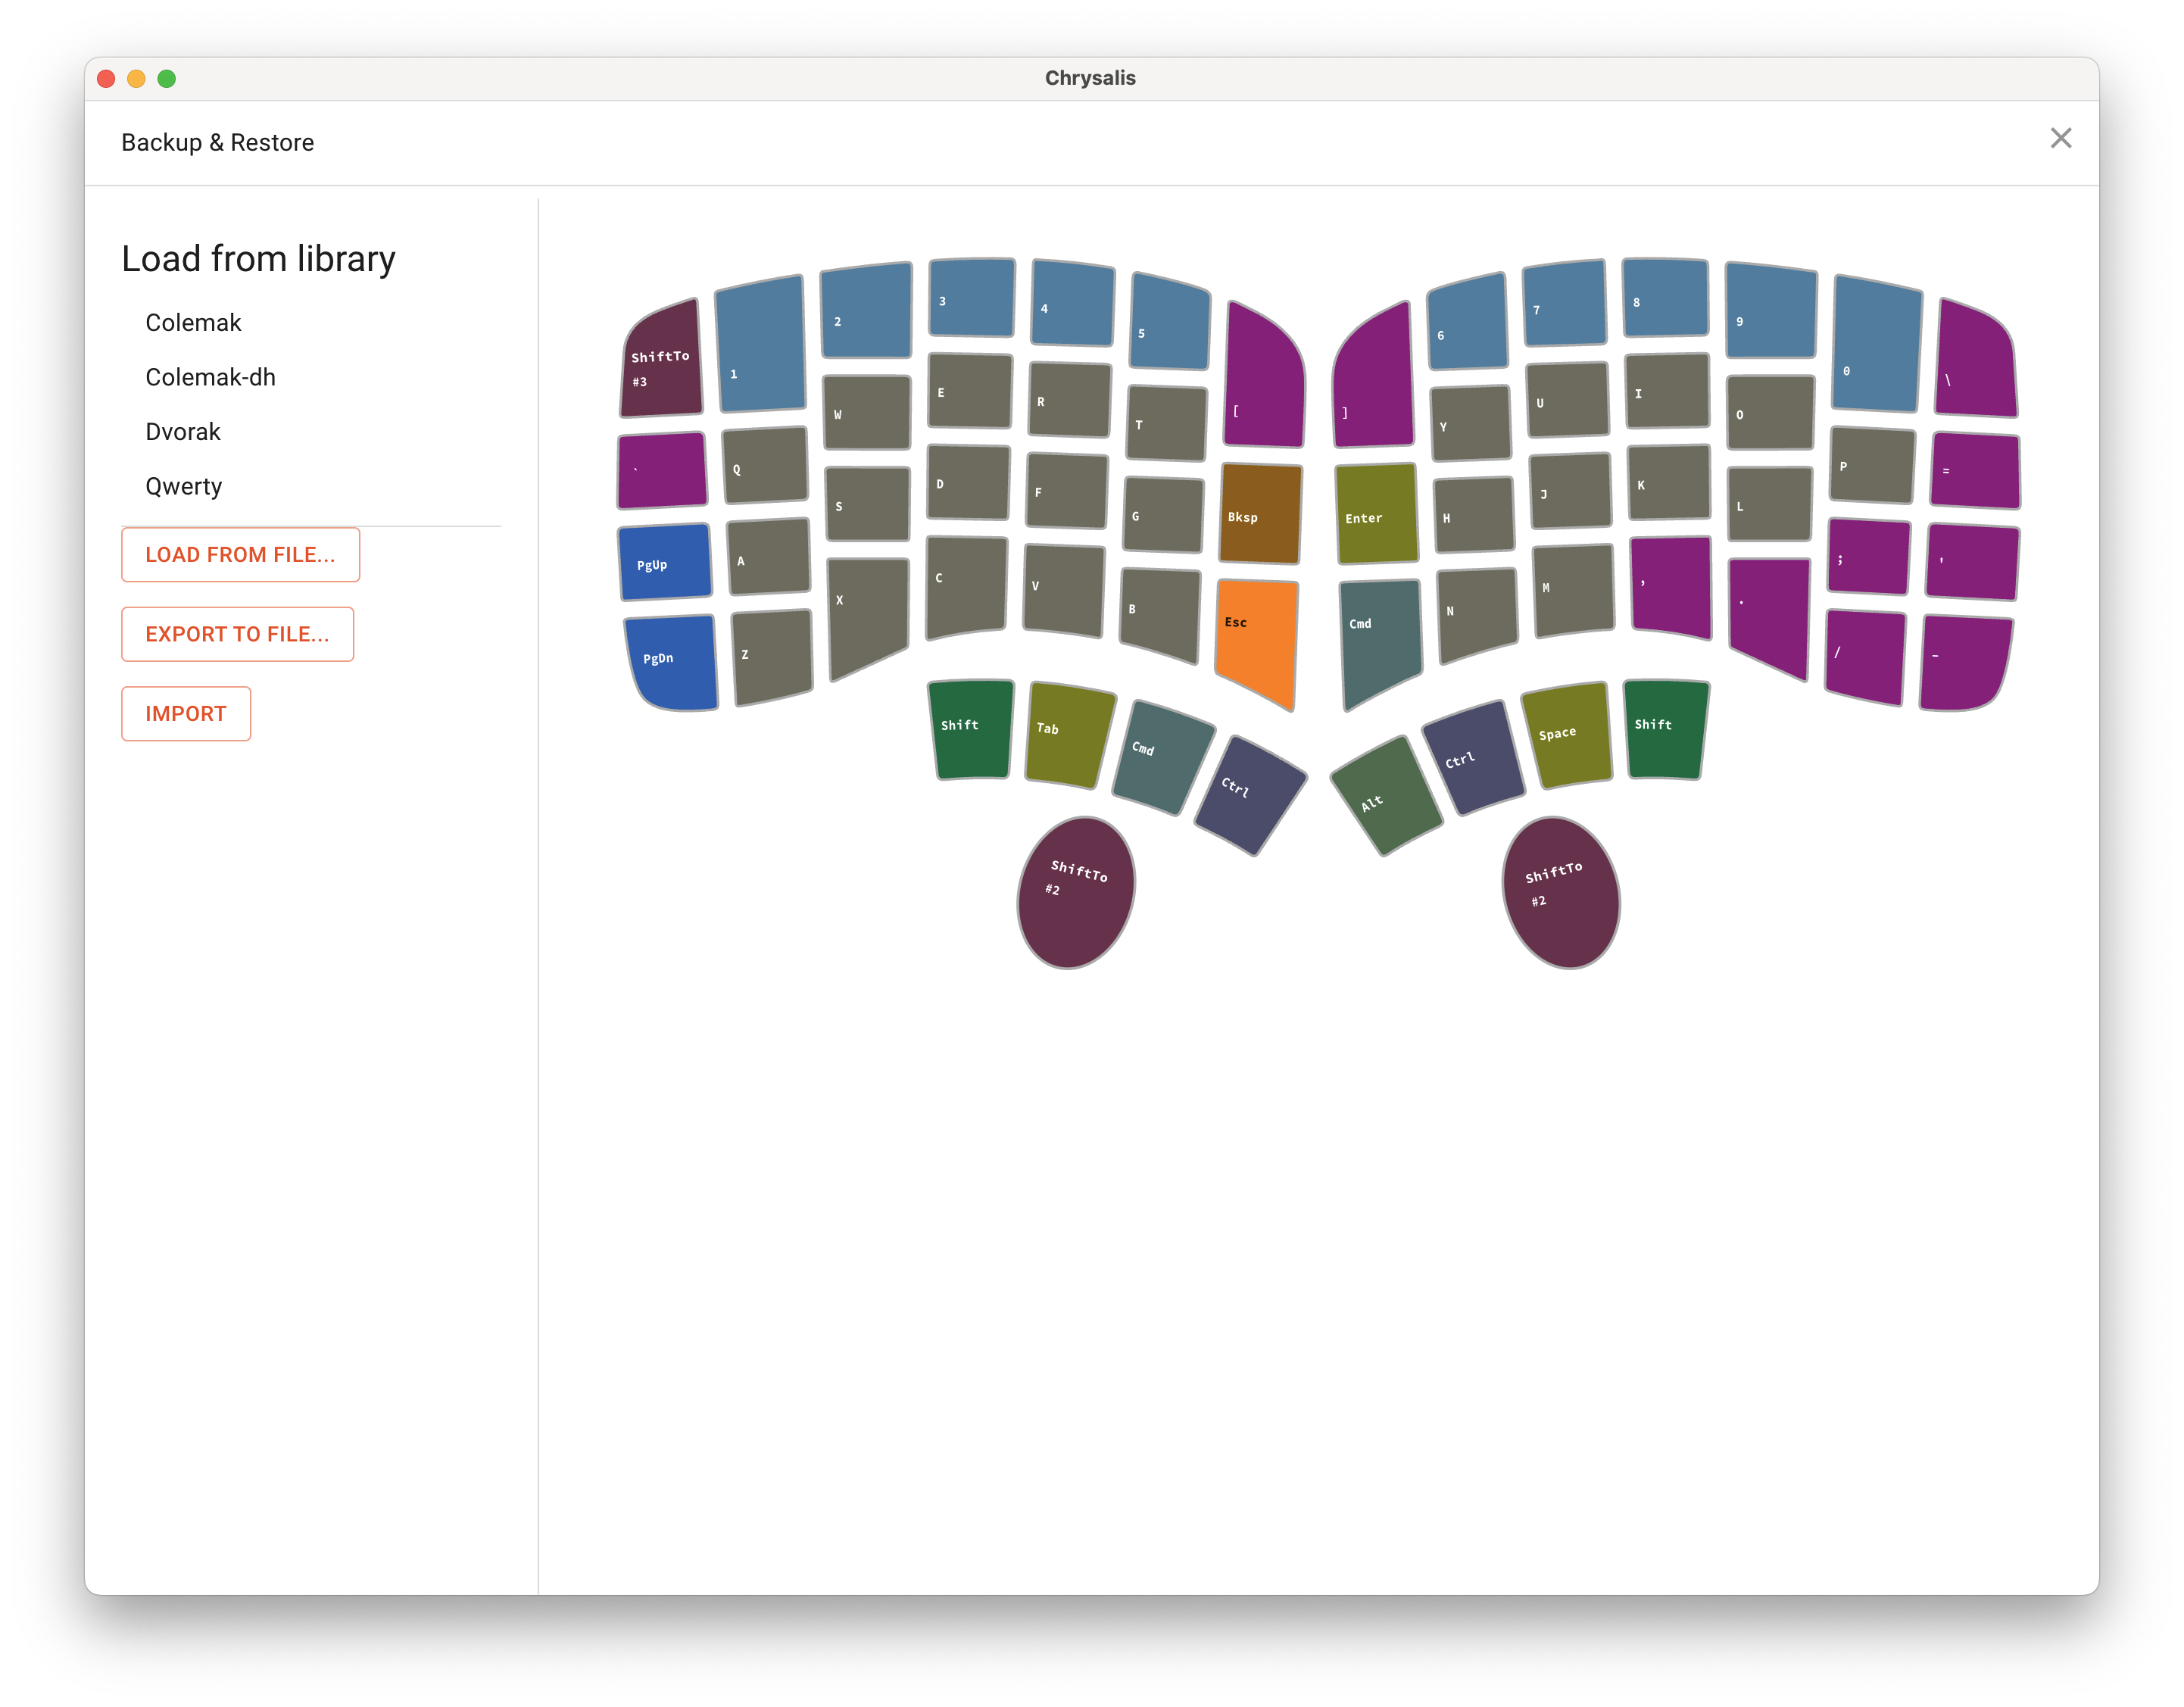Screen dimensions: 2184x1707
Task: Click the LOAD FROM FILE button
Action: click(240, 554)
